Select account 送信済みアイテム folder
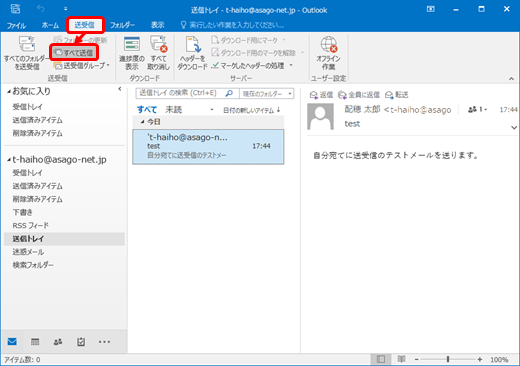The image size is (520, 366). [x=37, y=186]
